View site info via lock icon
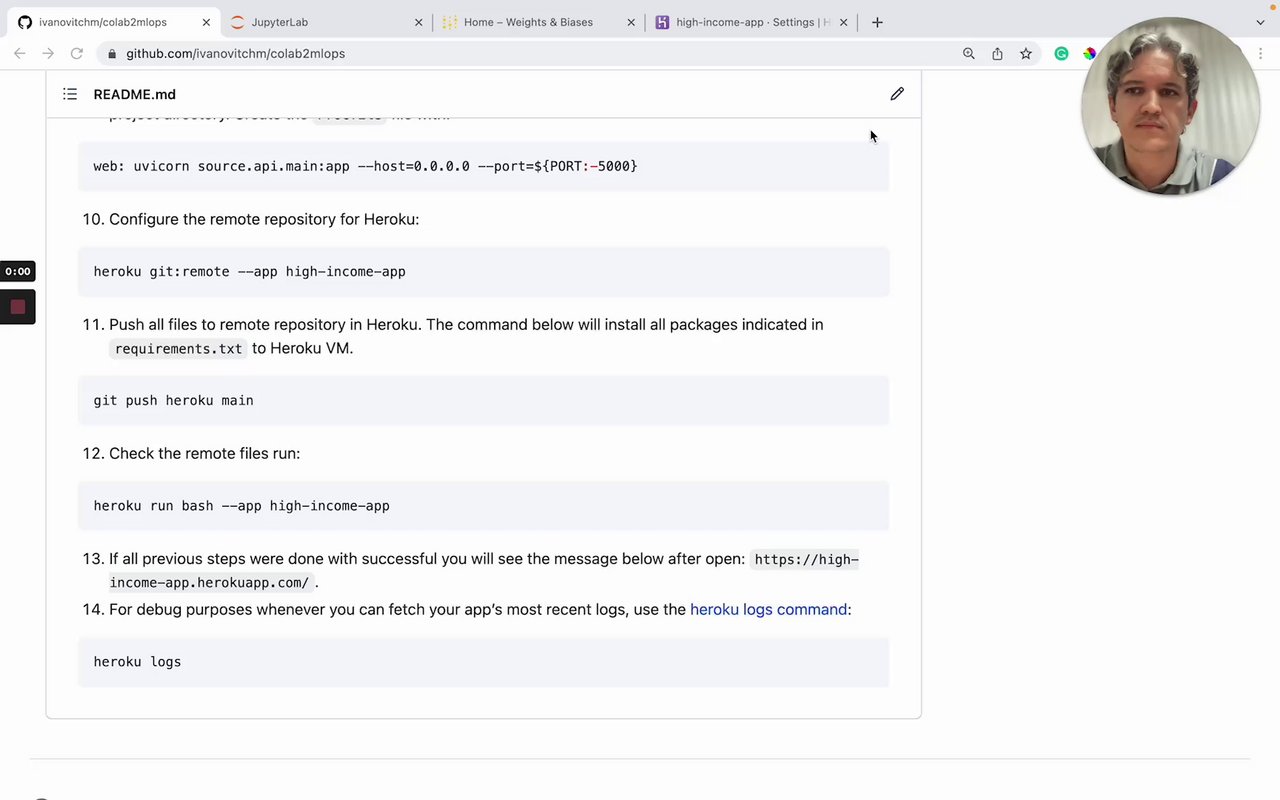This screenshot has width=1280, height=800. click(112, 54)
